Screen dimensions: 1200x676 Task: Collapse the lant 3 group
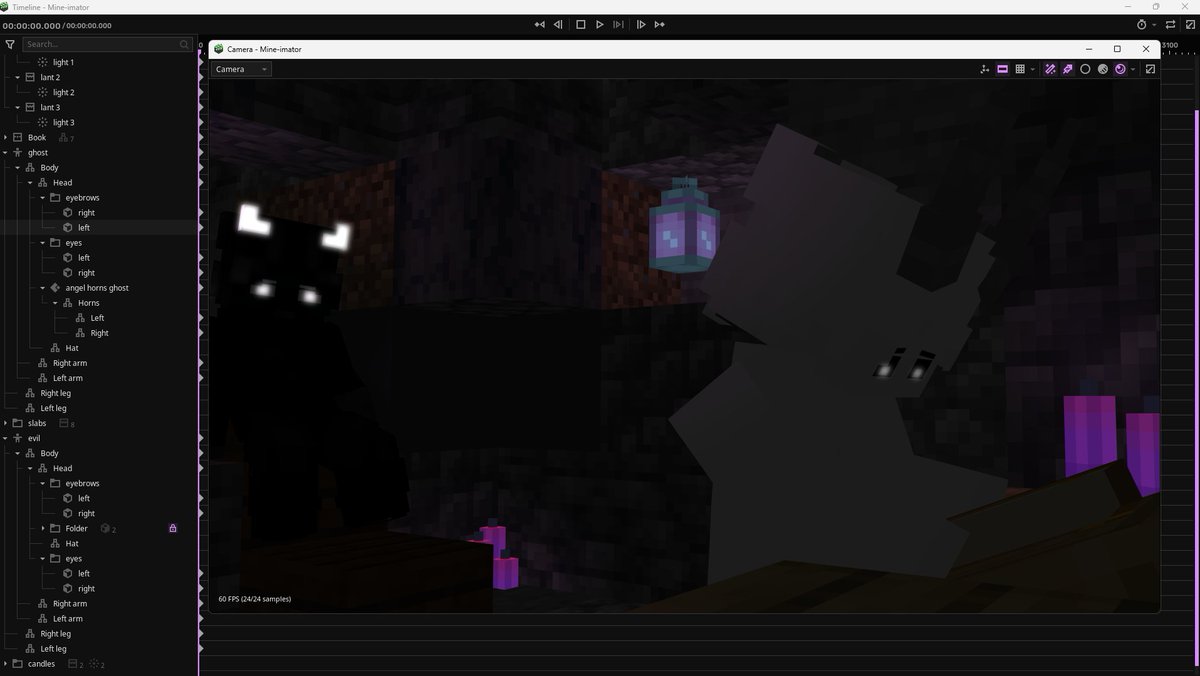click(18, 107)
